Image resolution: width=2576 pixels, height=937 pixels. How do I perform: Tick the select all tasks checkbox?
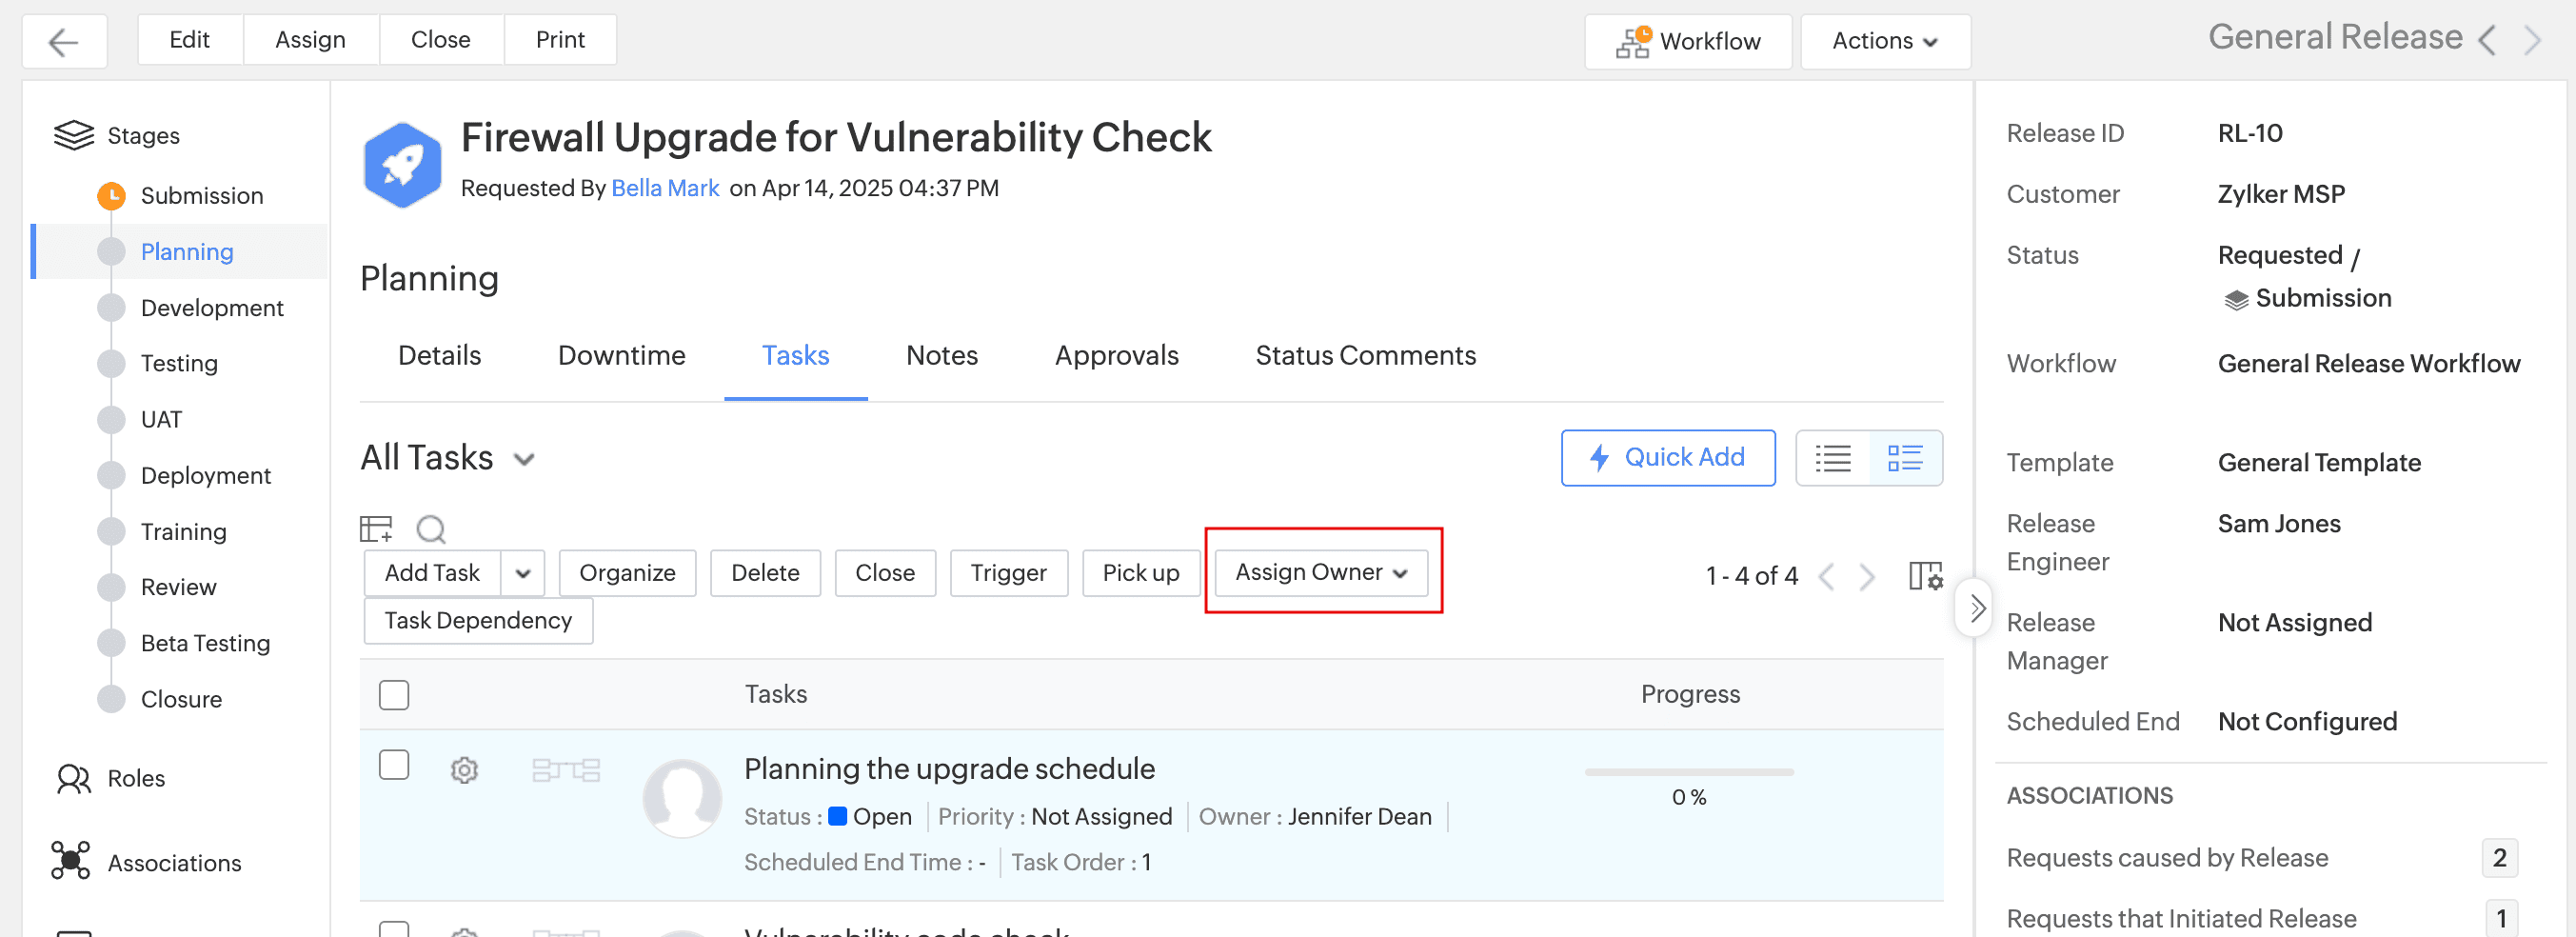pos(394,694)
